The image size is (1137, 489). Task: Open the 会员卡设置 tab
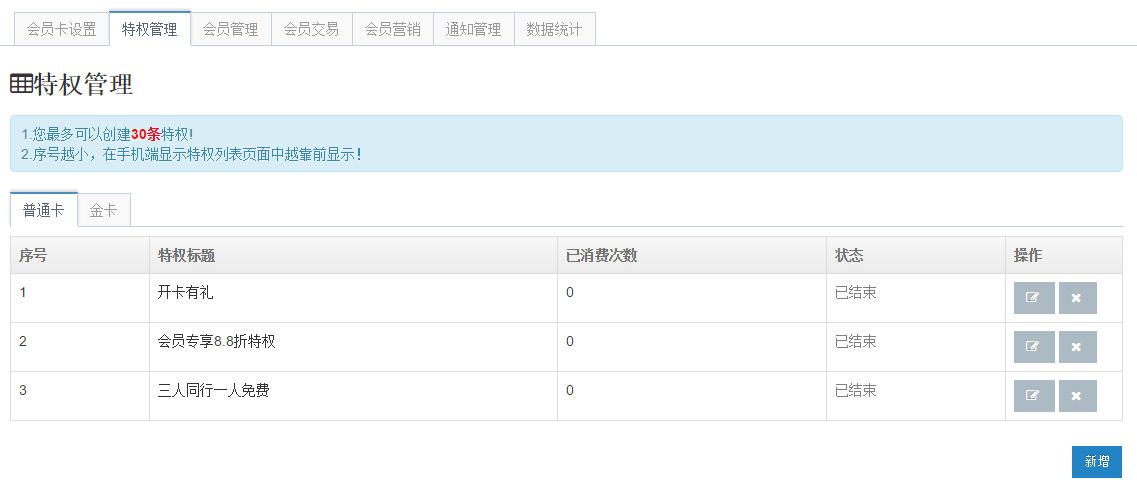click(x=62, y=29)
